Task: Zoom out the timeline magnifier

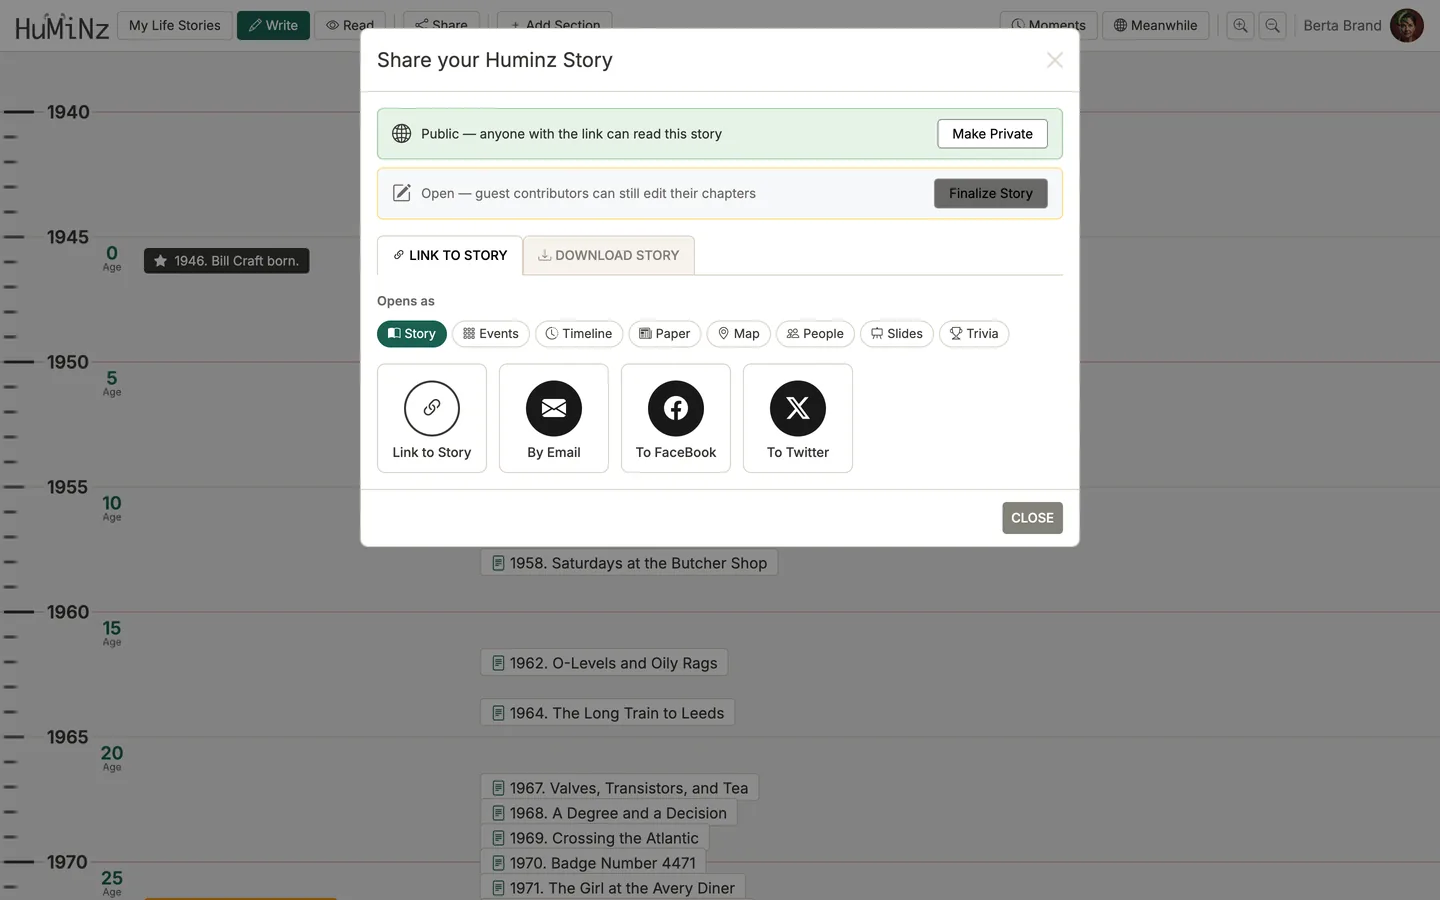Action: pyautogui.click(x=1272, y=25)
